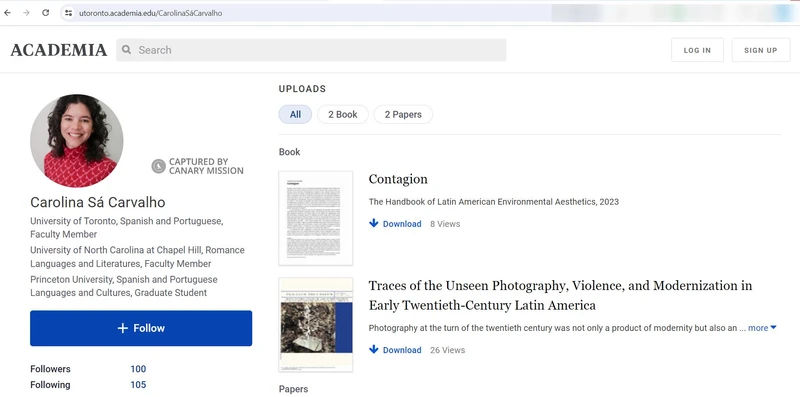This screenshot has width=800, height=397.
Task: Focus the Search input field
Action: tap(311, 50)
